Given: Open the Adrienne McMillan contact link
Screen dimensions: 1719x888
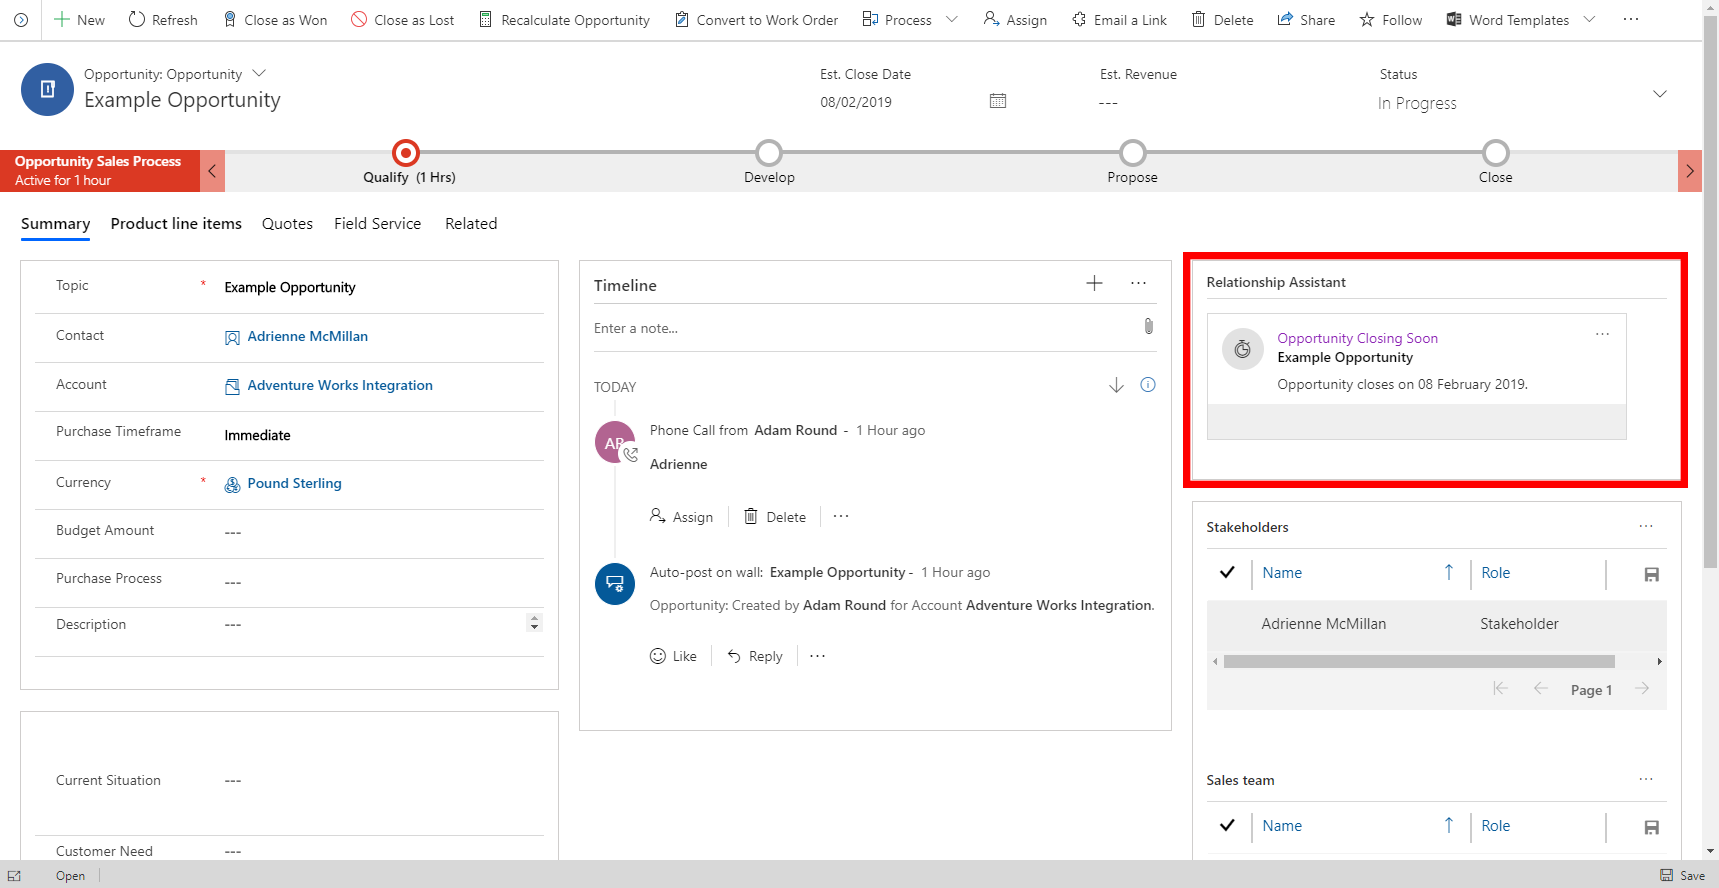Looking at the screenshot, I should pyautogui.click(x=307, y=337).
